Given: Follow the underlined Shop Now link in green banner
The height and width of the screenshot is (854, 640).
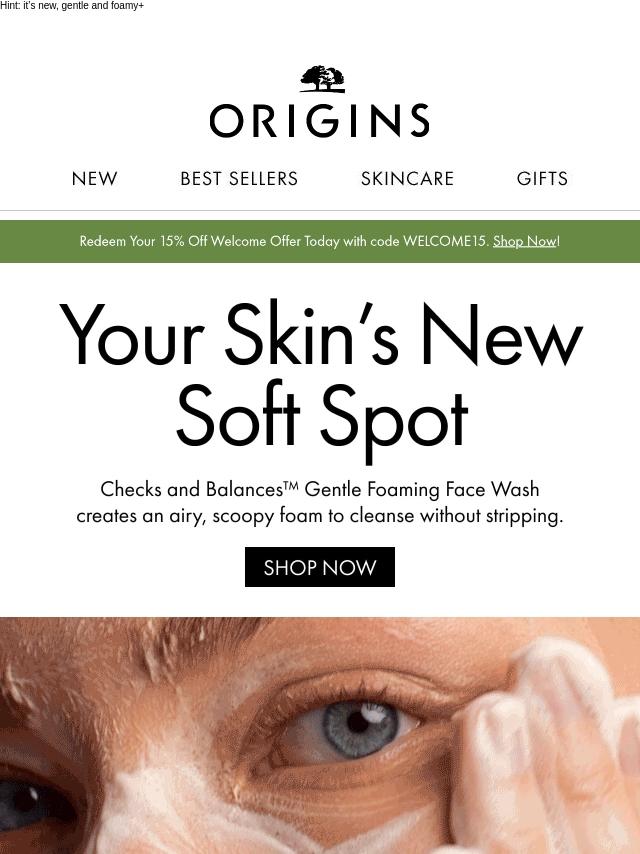Looking at the screenshot, I should pyautogui.click(x=525, y=241).
